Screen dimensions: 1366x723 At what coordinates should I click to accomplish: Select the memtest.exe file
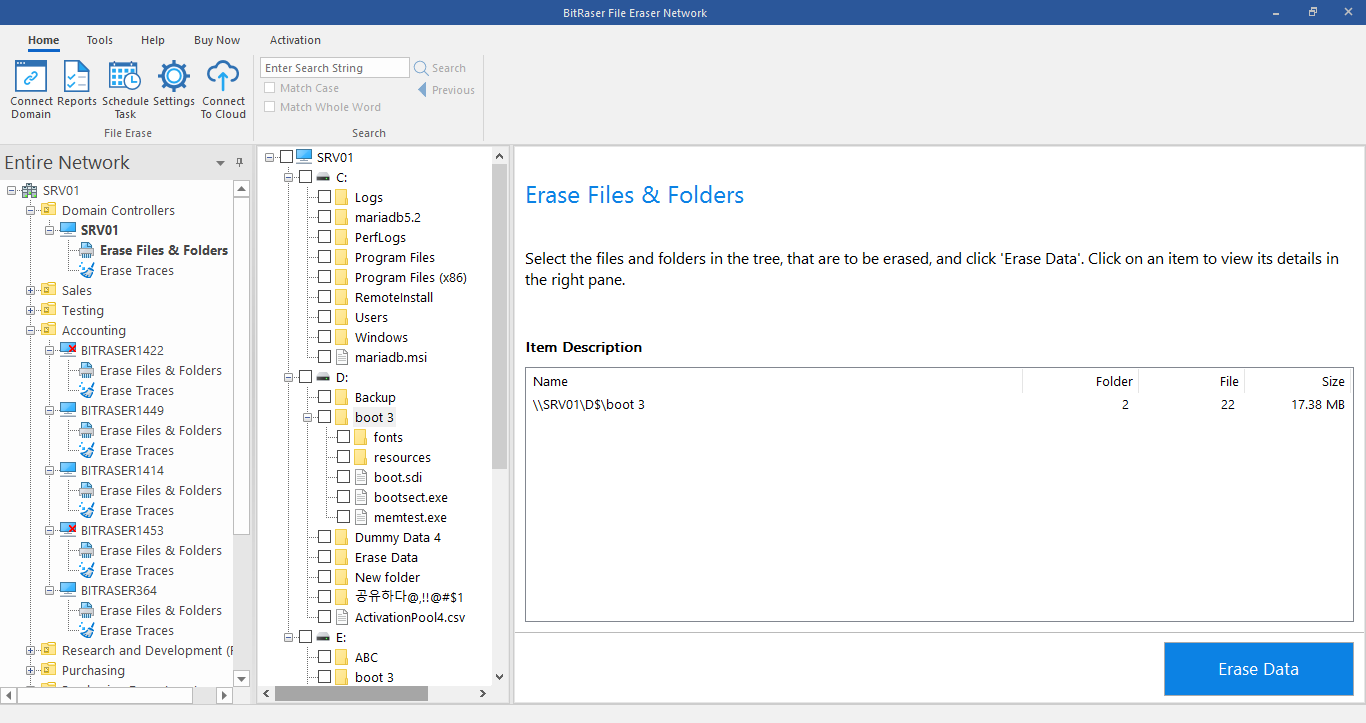click(x=410, y=517)
